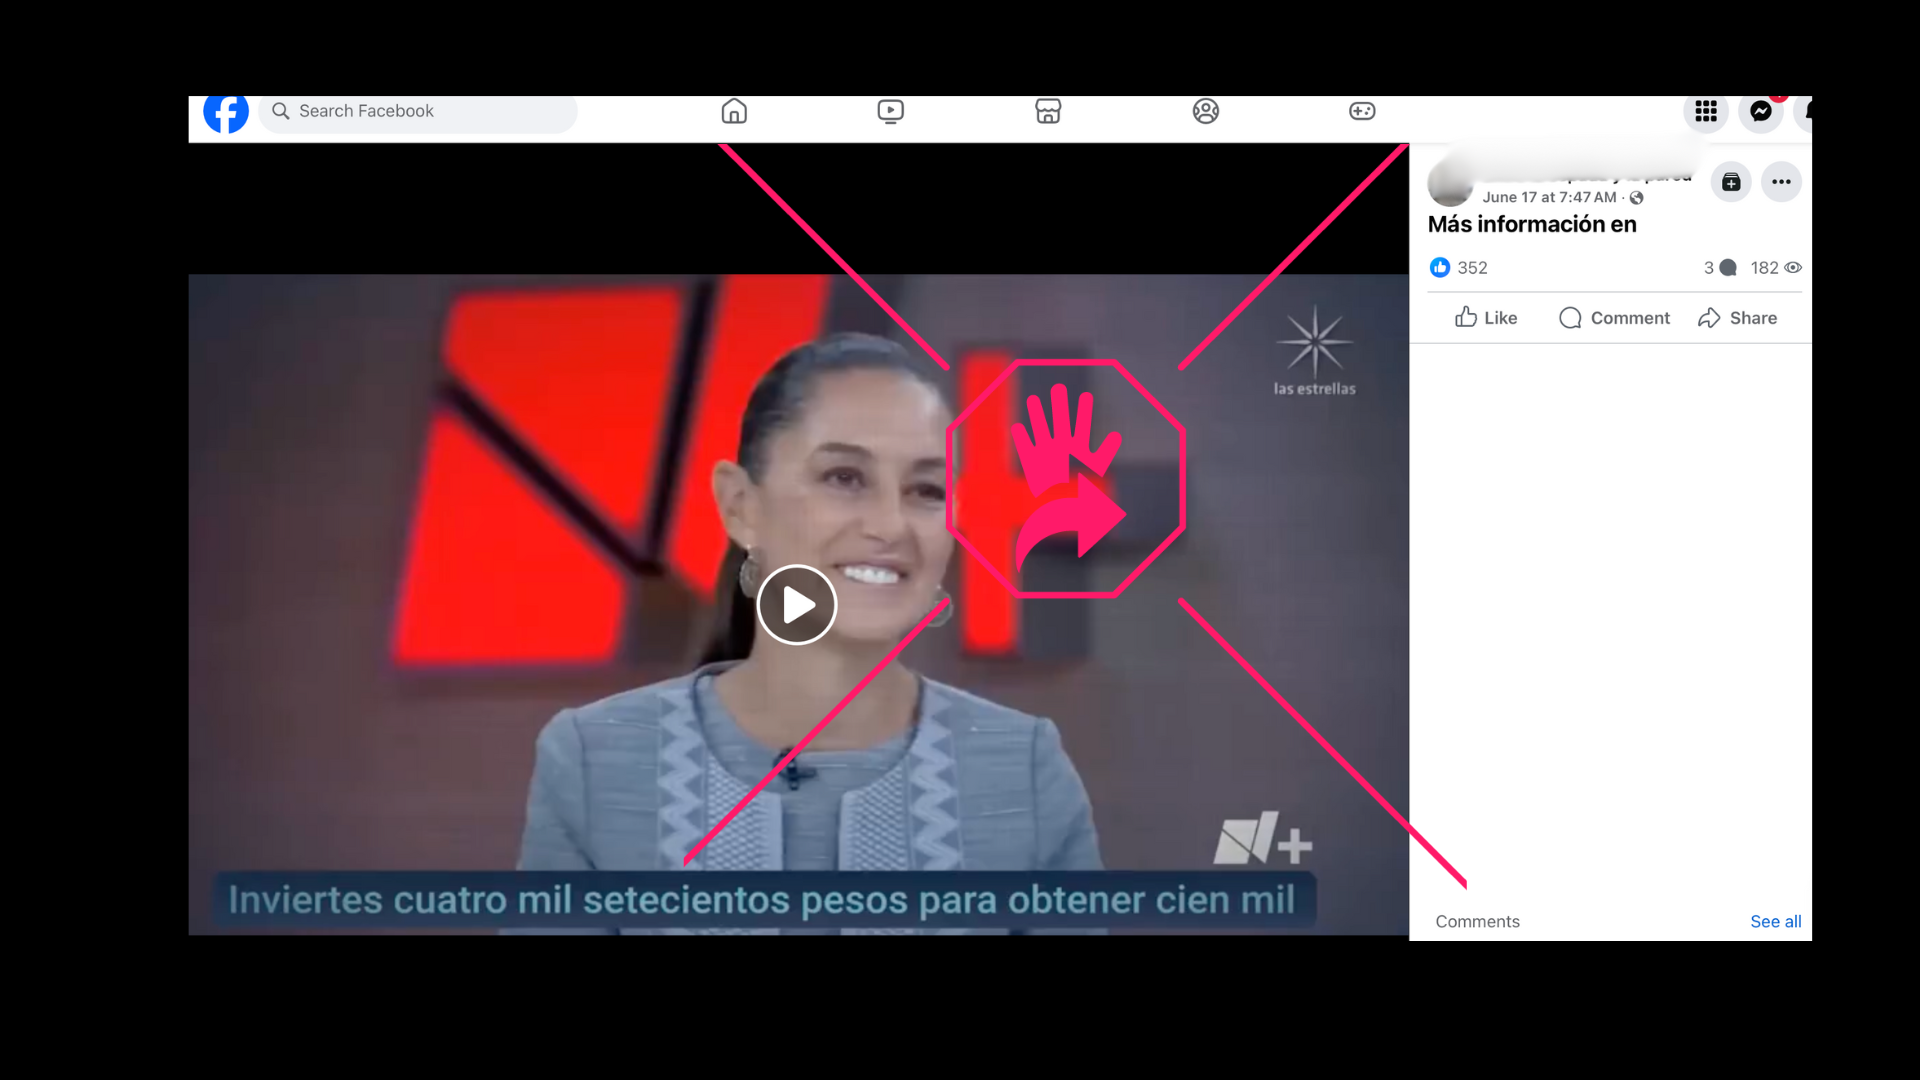Click See all comments link
This screenshot has width=1920, height=1080.
tap(1775, 922)
